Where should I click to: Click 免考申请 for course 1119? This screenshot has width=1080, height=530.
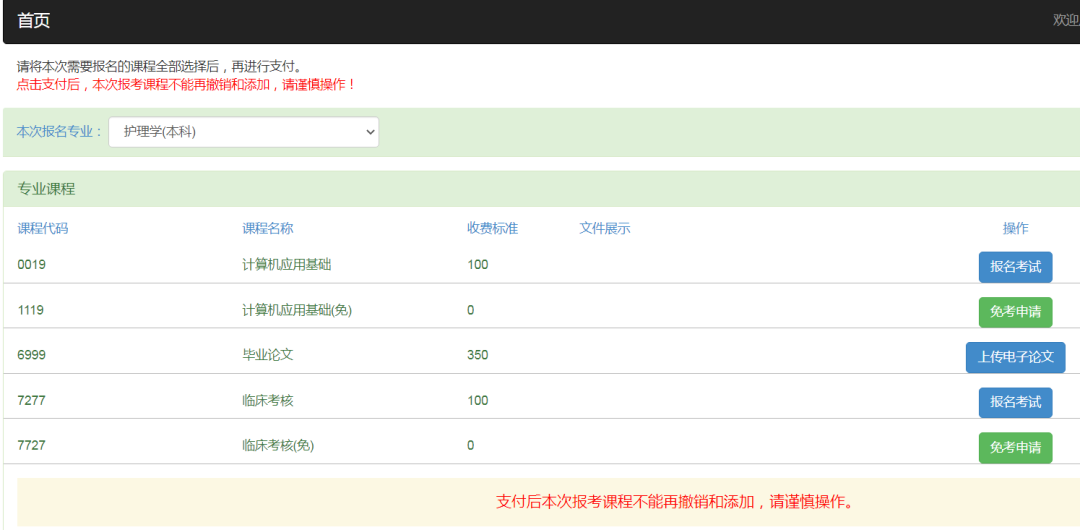[1015, 312]
